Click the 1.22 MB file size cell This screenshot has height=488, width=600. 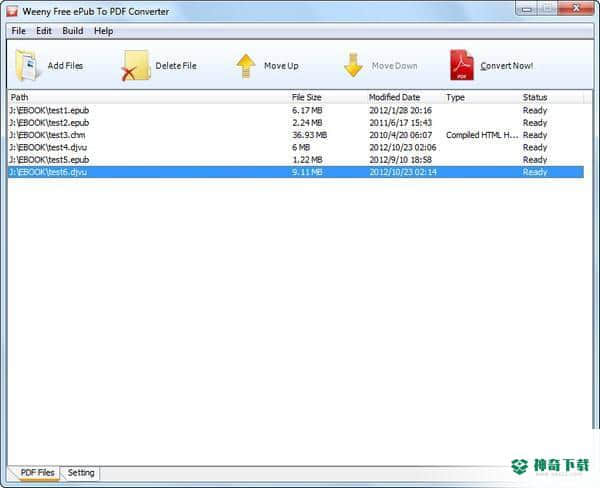coord(307,159)
